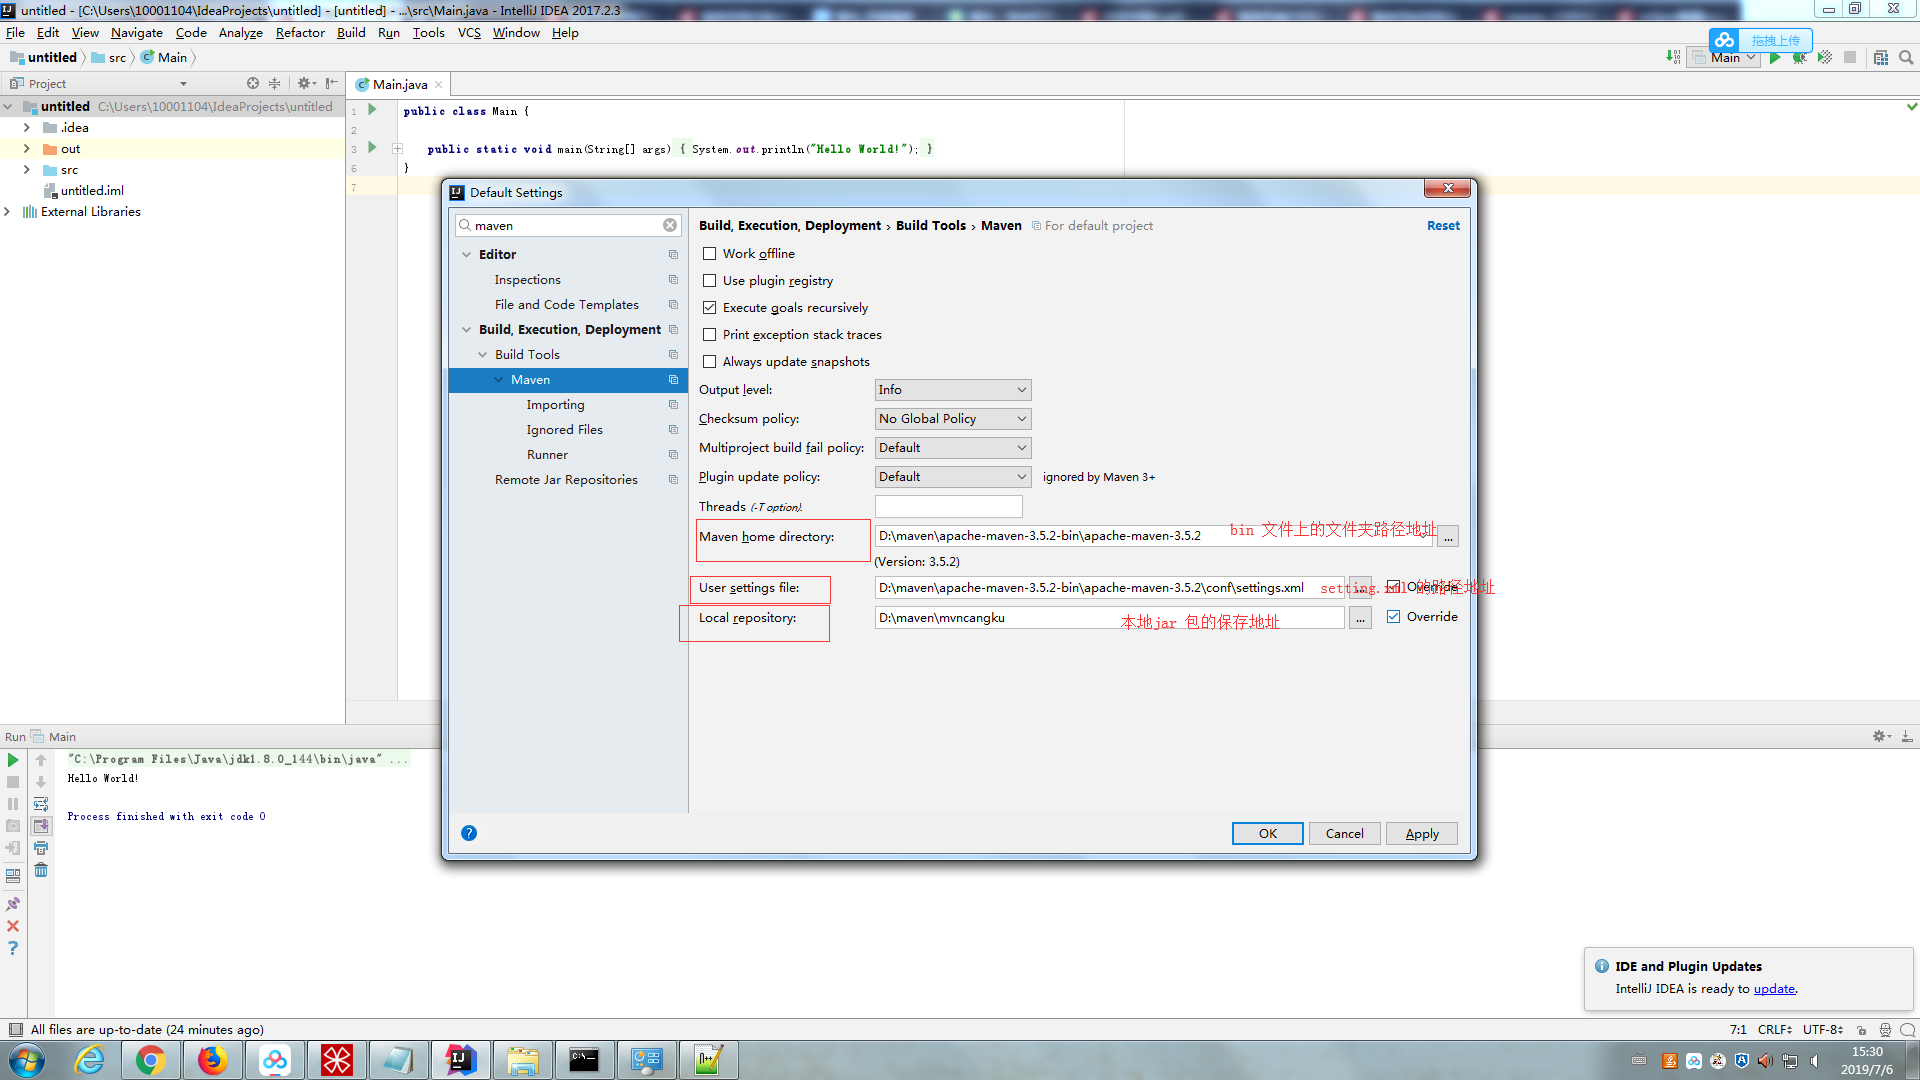Toggle Override for Local repository
Image resolution: width=1920 pixels, height=1080 pixels.
pyautogui.click(x=1393, y=617)
